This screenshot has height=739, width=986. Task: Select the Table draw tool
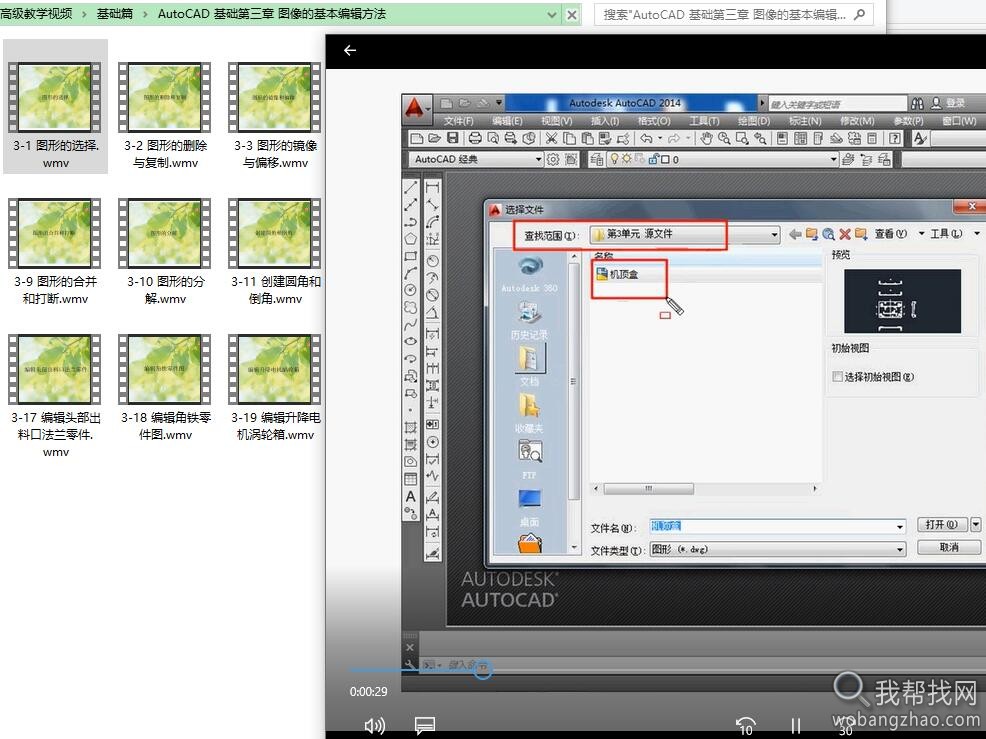411,479
